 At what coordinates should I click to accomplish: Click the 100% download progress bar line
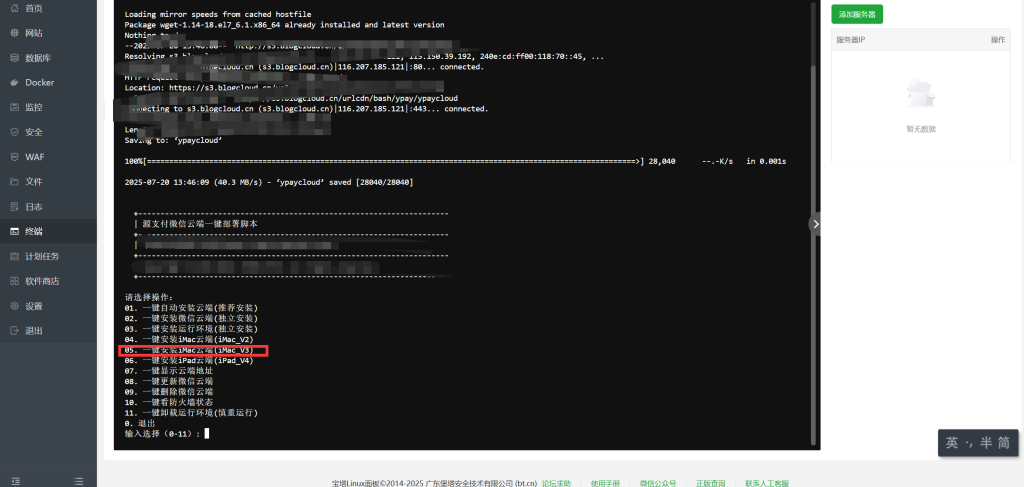(455, 161)
